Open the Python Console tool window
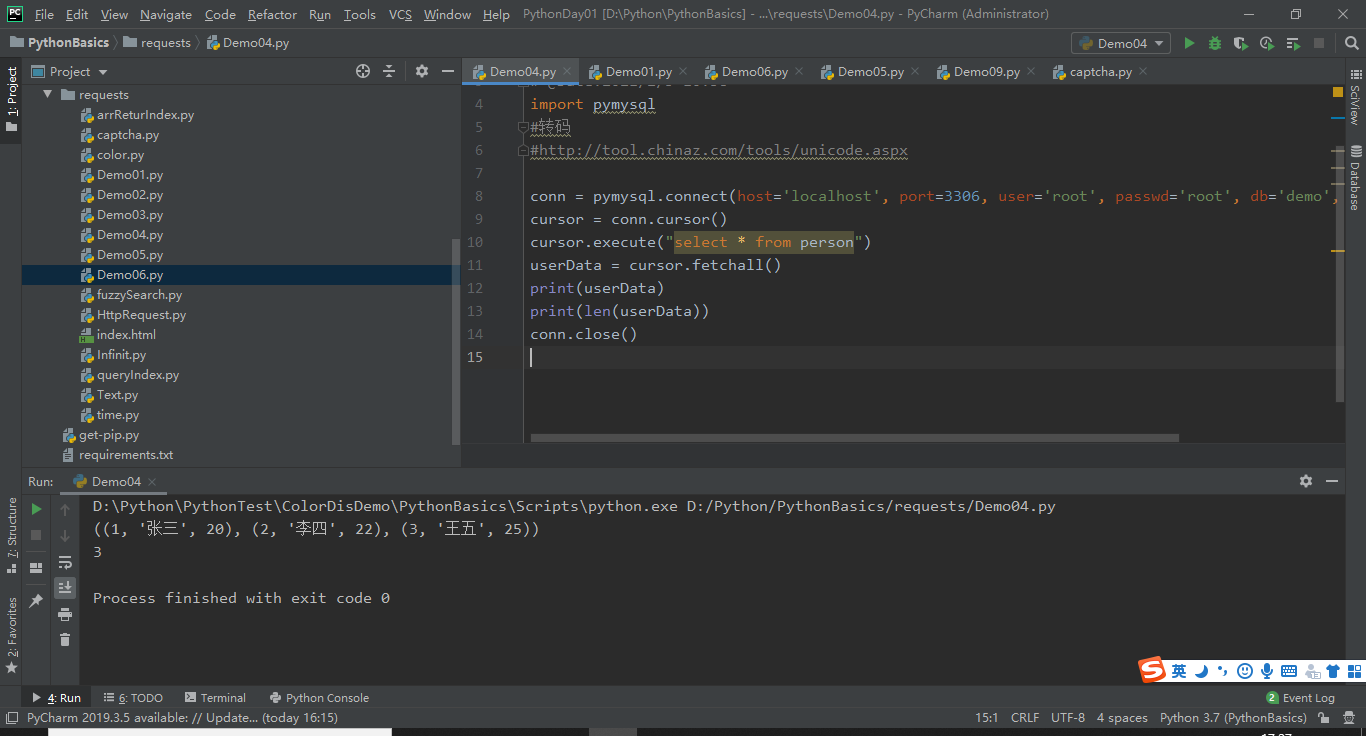 (x=319, y=698)
